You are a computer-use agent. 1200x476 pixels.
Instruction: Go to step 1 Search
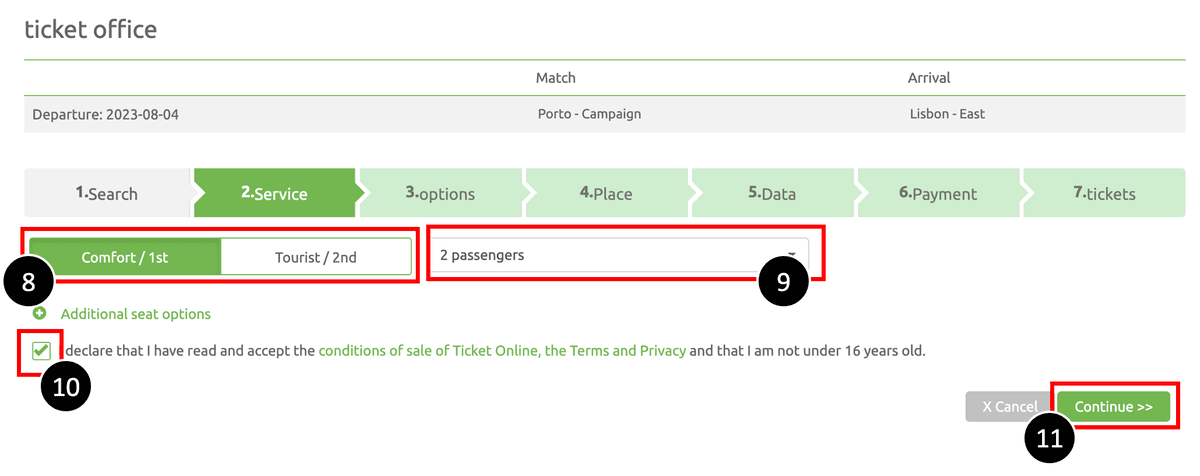pos(107,193)
